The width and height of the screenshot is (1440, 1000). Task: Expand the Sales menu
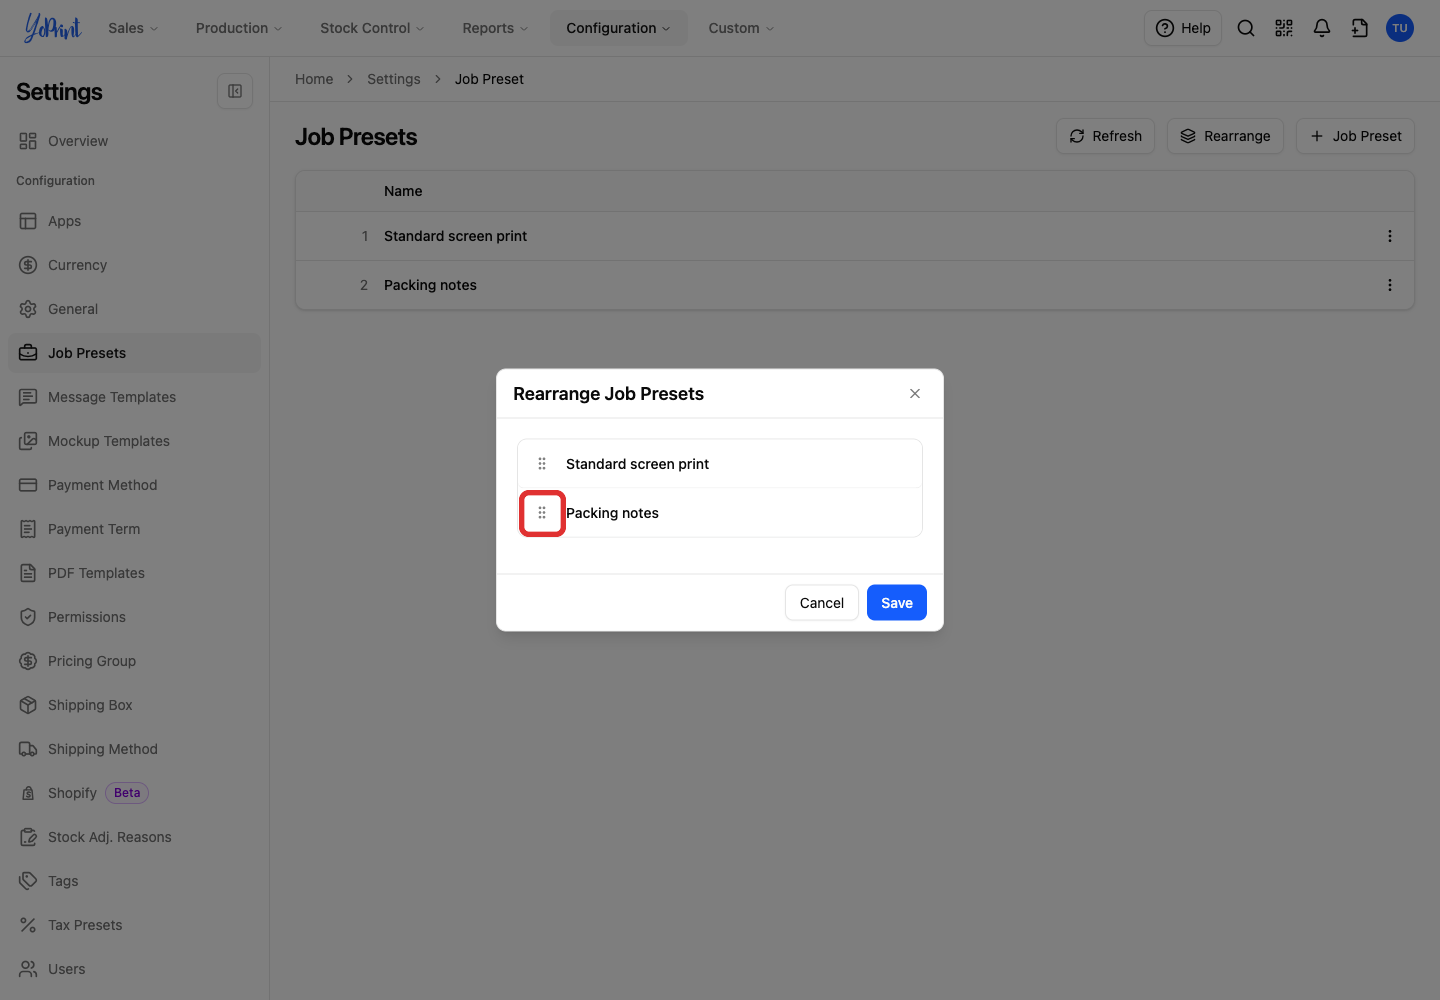(x=133, y=28)
